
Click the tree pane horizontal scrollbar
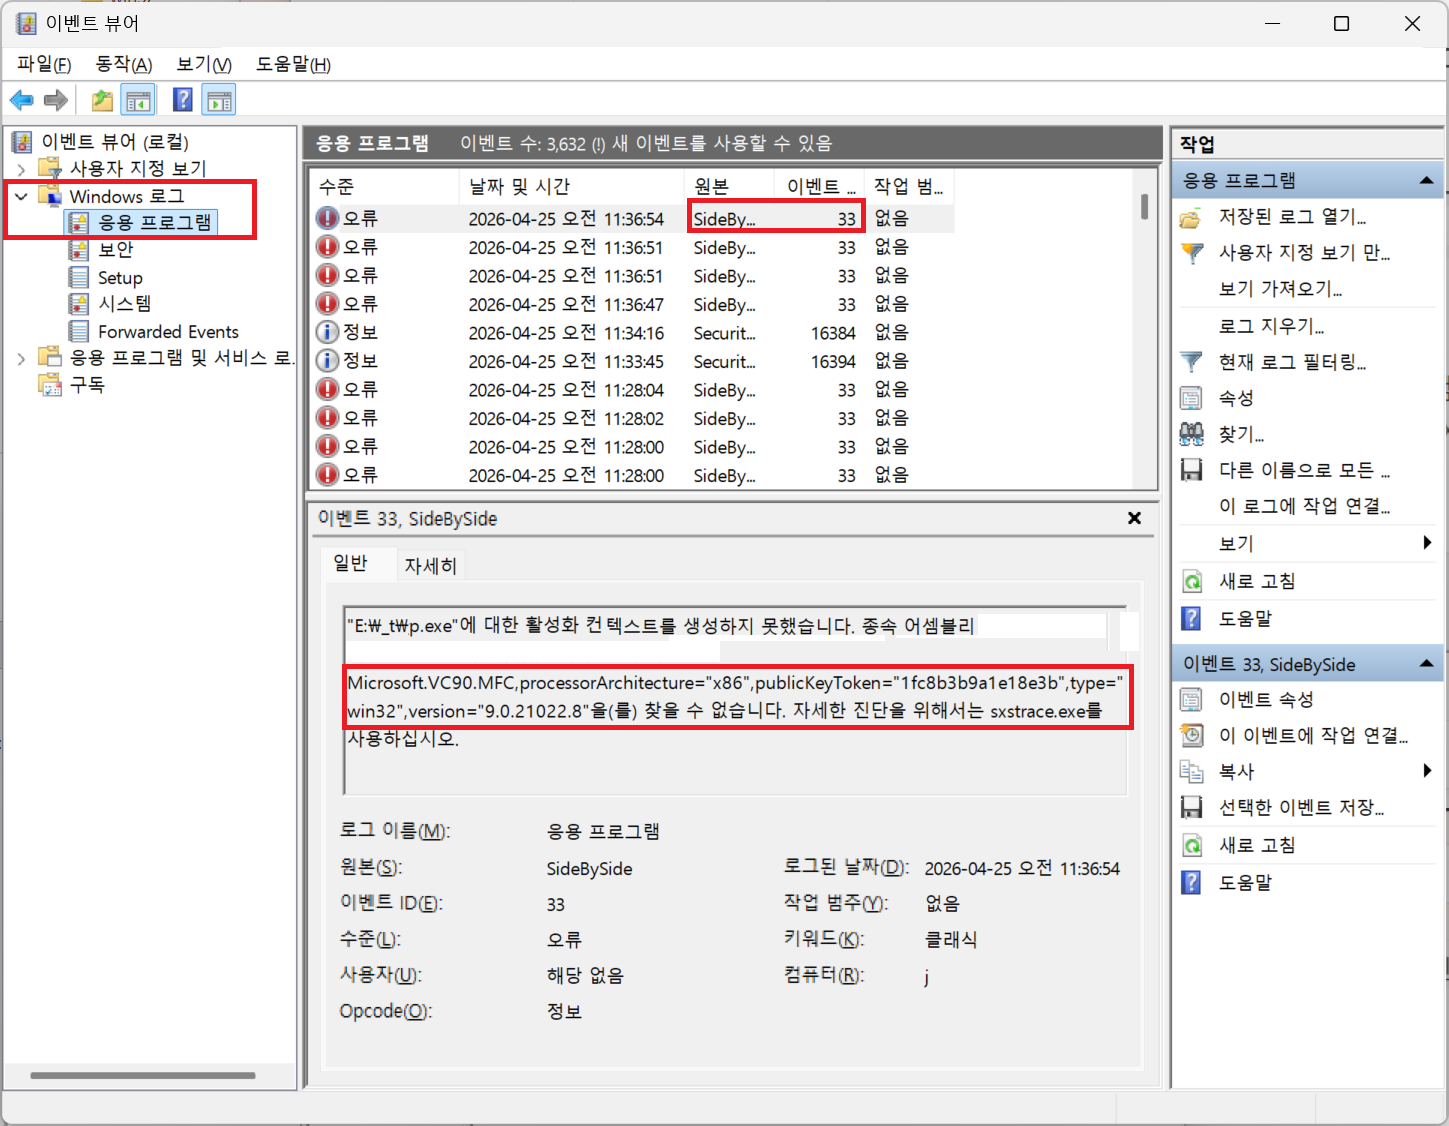coord(143,1076)
